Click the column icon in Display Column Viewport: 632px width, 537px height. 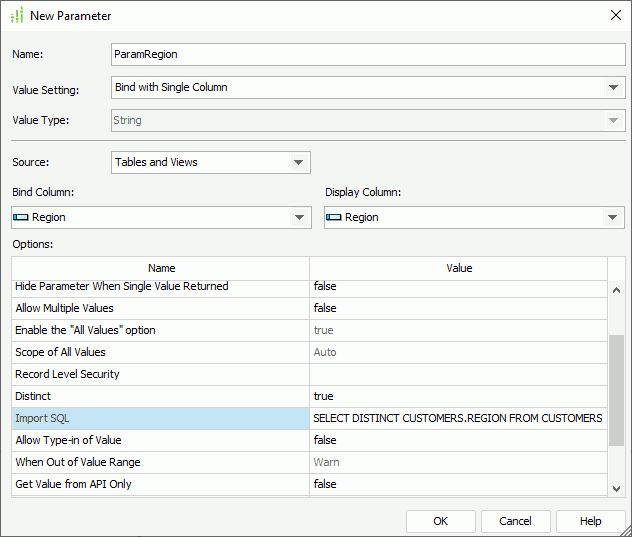point(334,217)
